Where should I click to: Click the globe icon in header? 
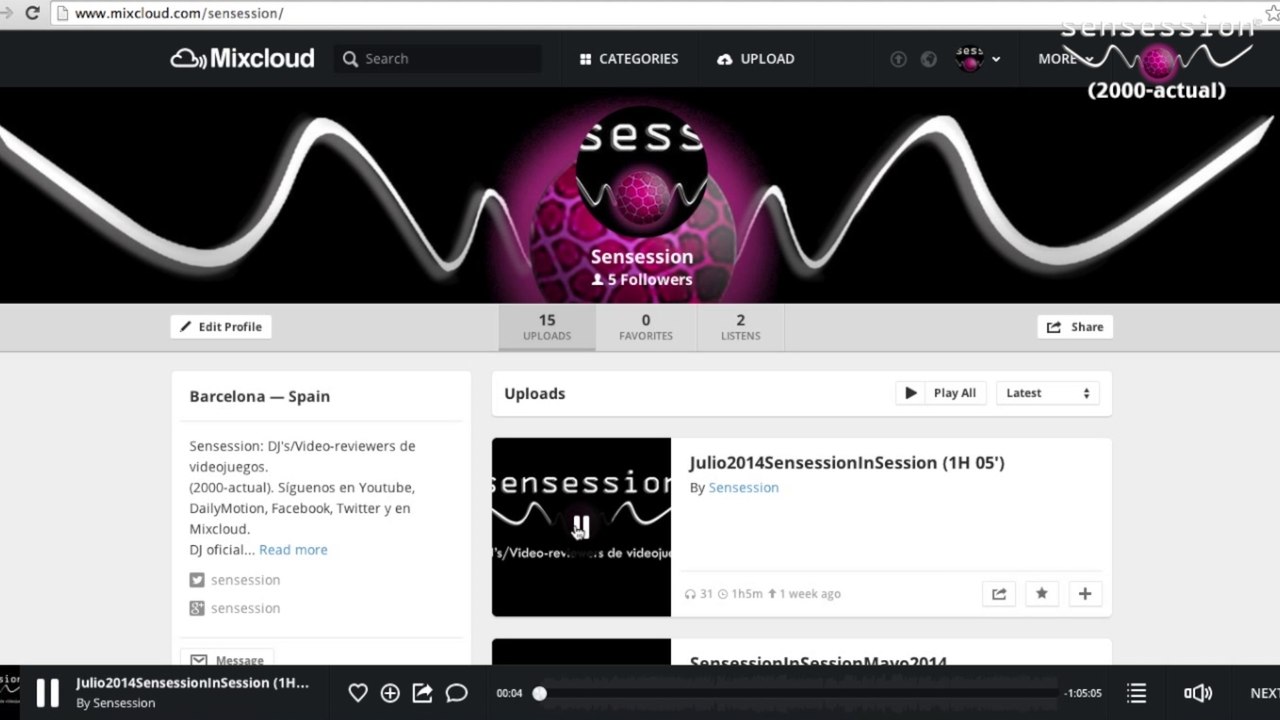click(x=929, y=59)
